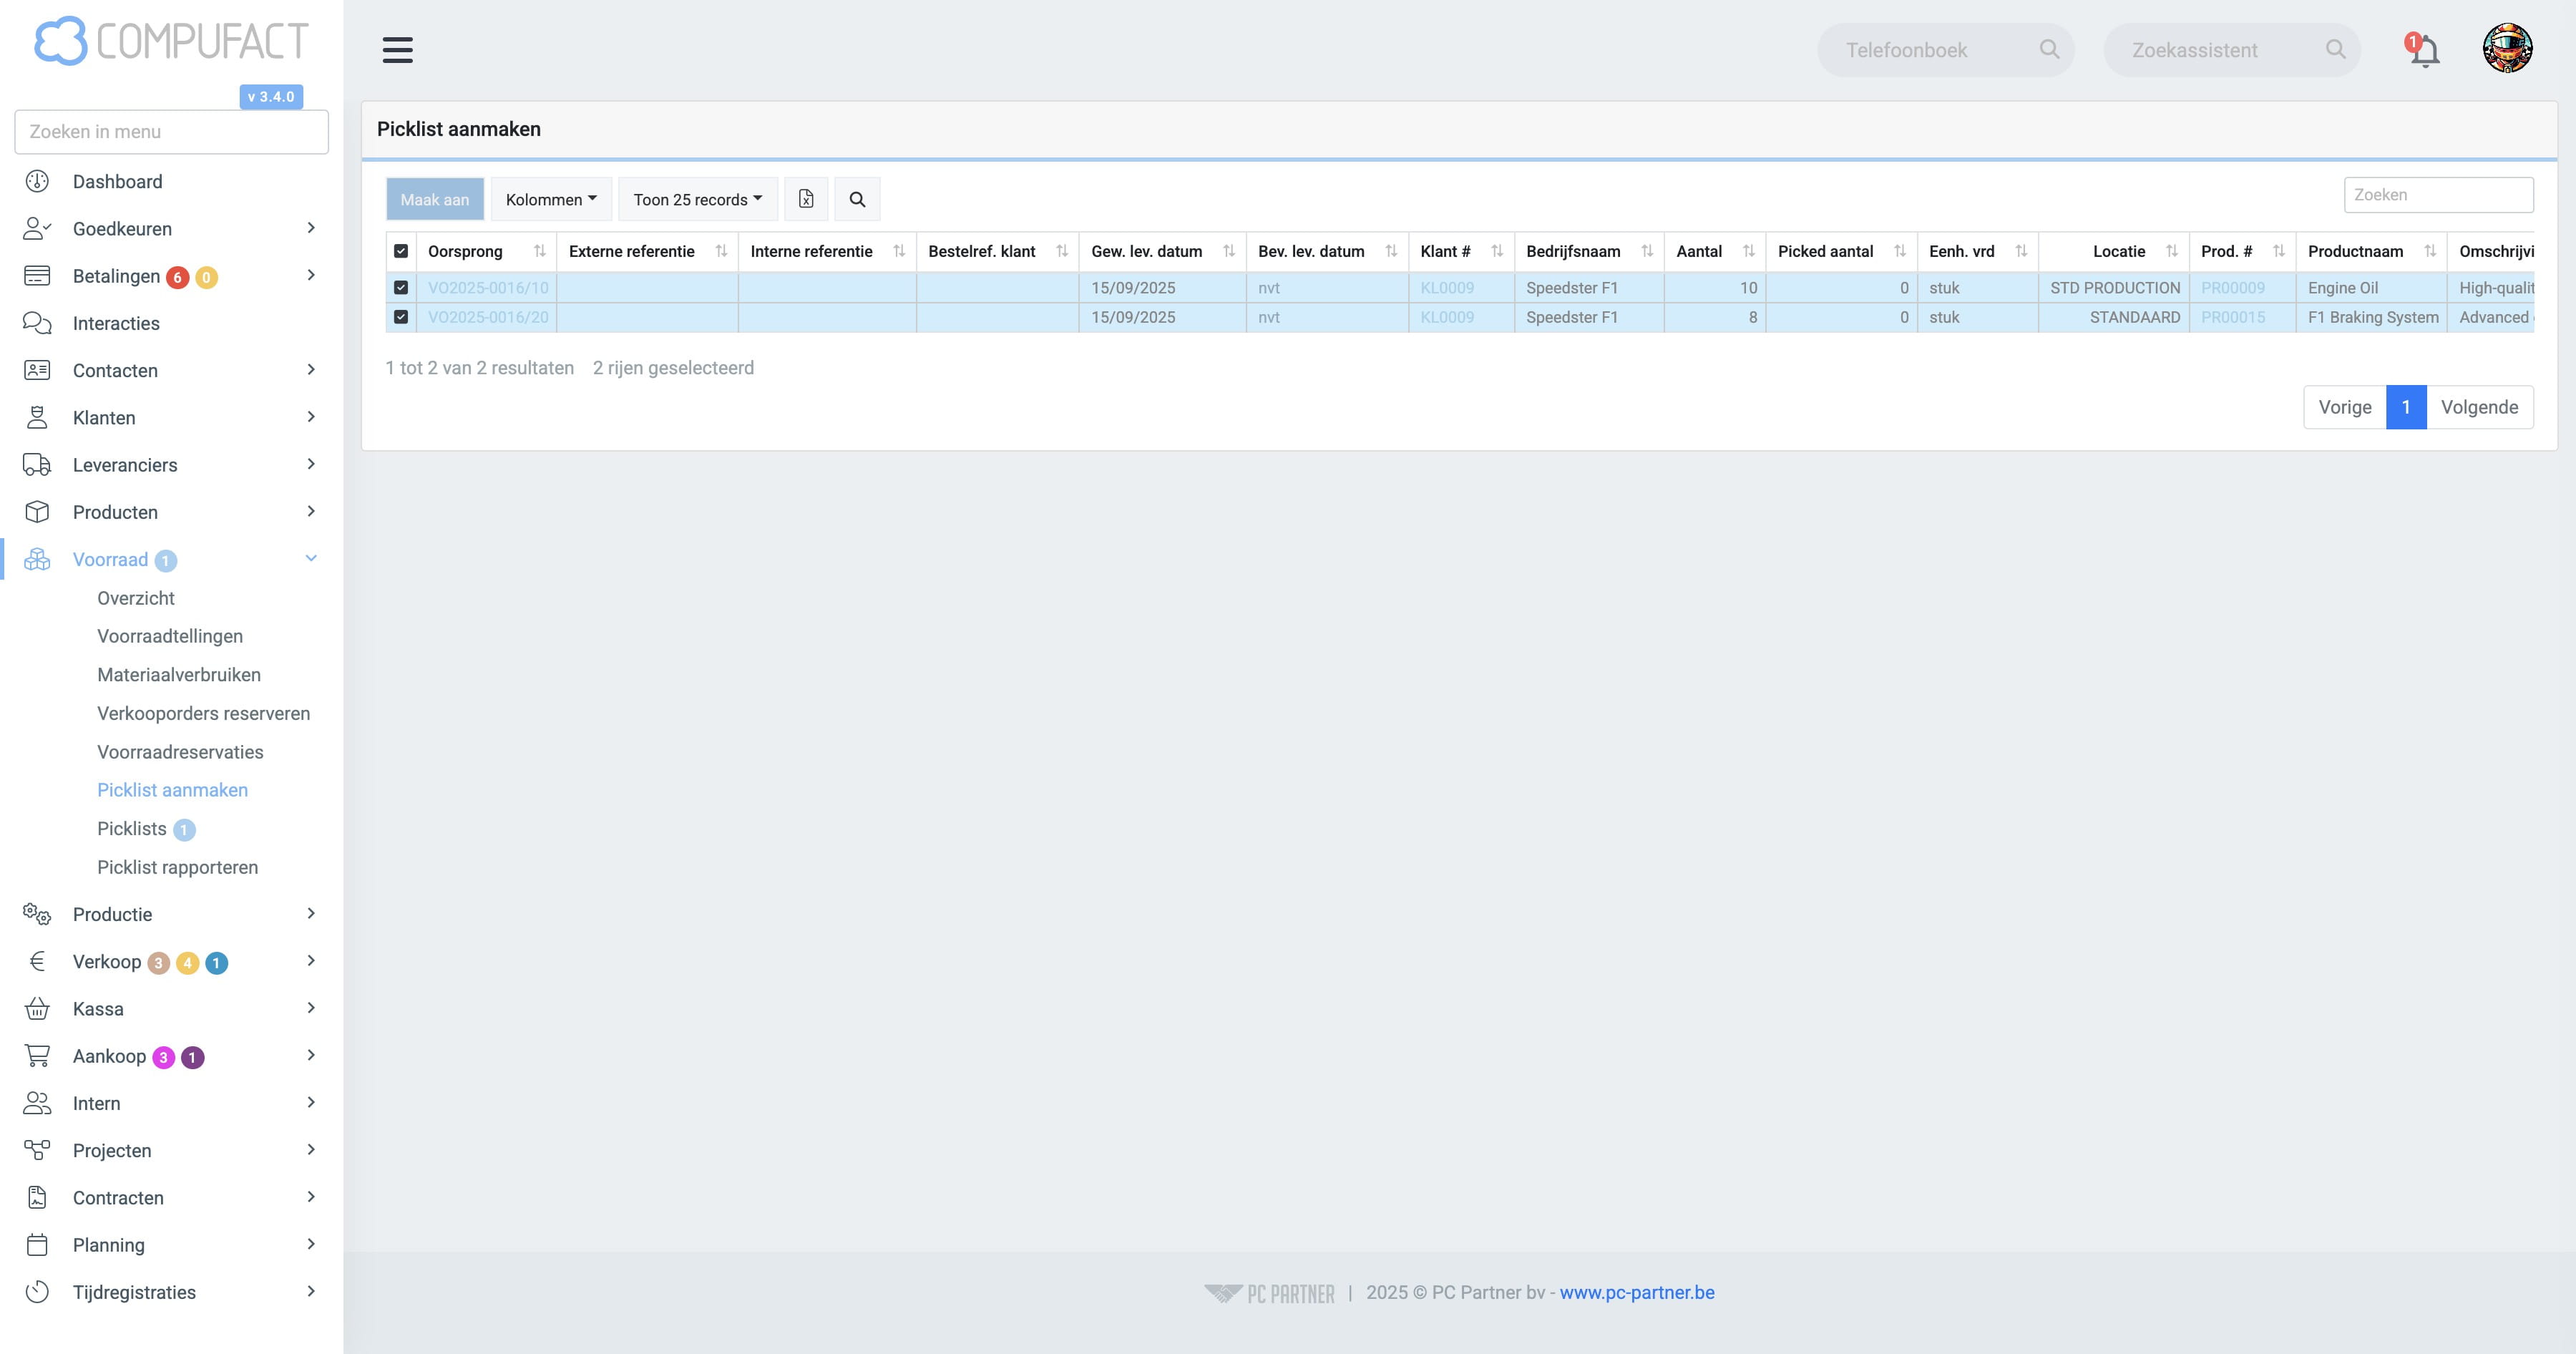The height and width of the screenshot is (1354, 2576).
Task: Focus the Telefoonboek search field
Action: [1945, 50]
